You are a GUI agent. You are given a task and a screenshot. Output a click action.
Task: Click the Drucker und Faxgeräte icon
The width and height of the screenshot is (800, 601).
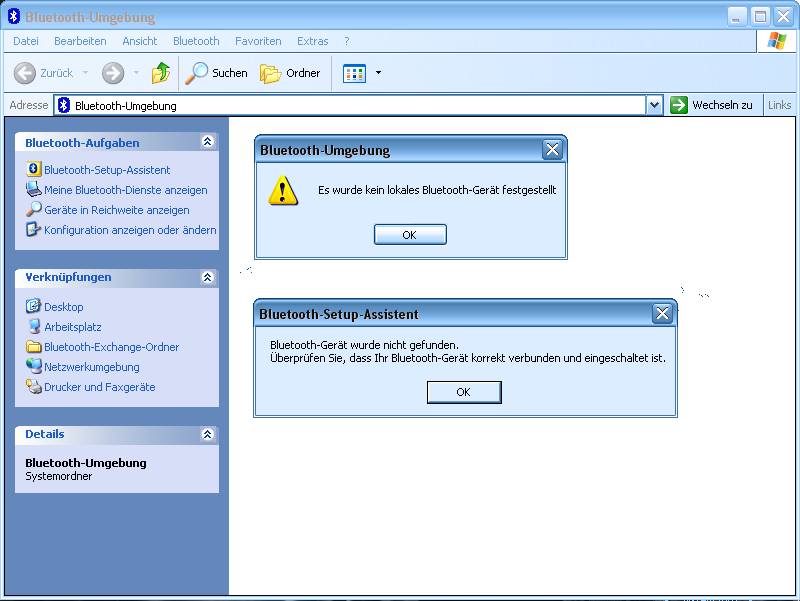[x=34, y=386]
